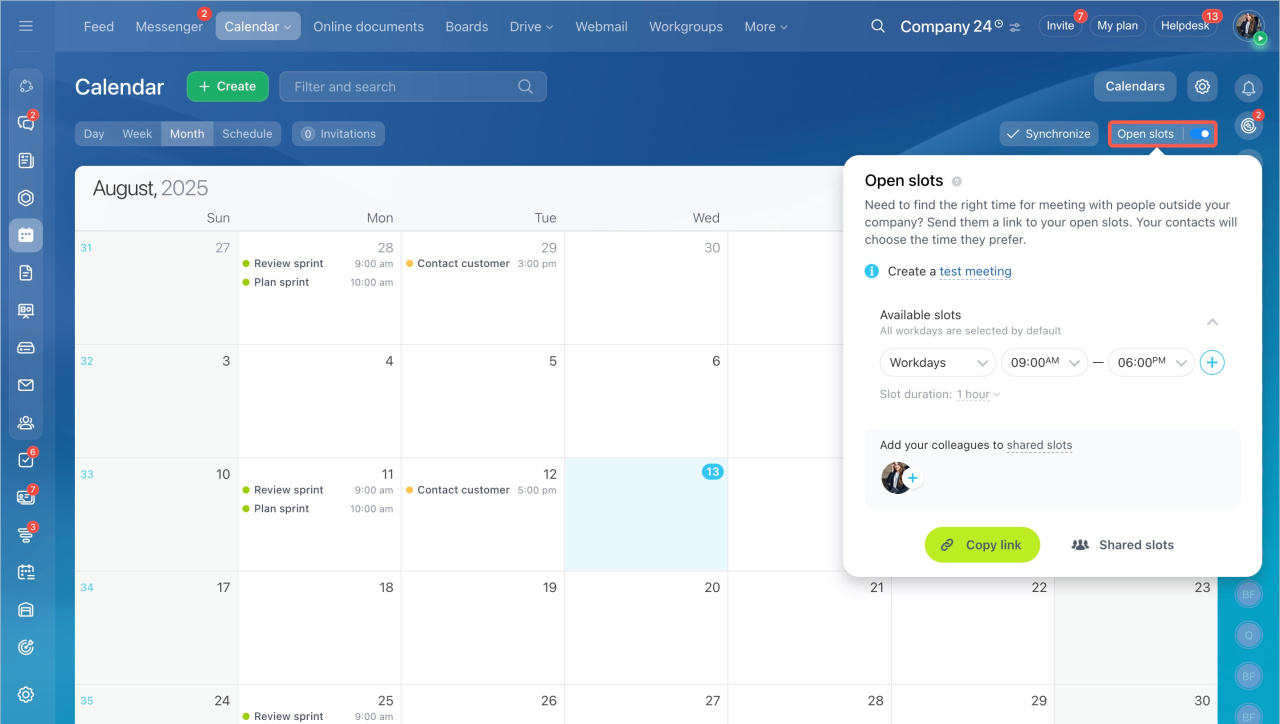This screenshot has height=724, width=1280.
Task: Focus the Filter and search field
Action: 413,86
